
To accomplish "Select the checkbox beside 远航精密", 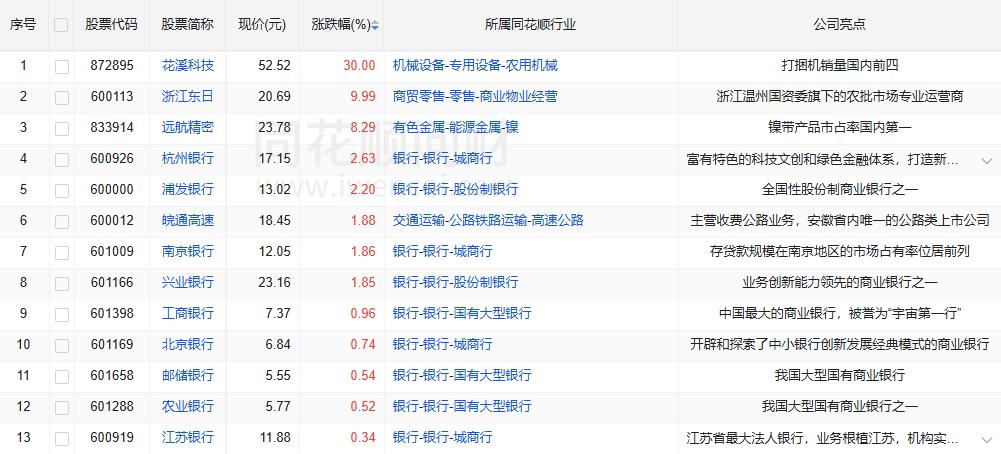I will [62, 128].
